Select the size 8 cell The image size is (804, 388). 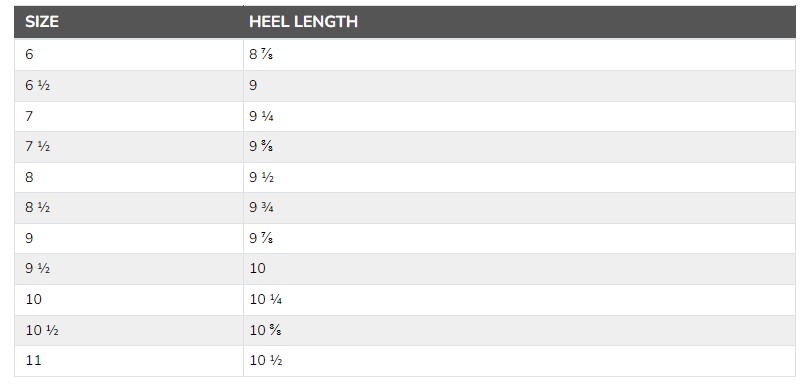(x=129, y=177)
